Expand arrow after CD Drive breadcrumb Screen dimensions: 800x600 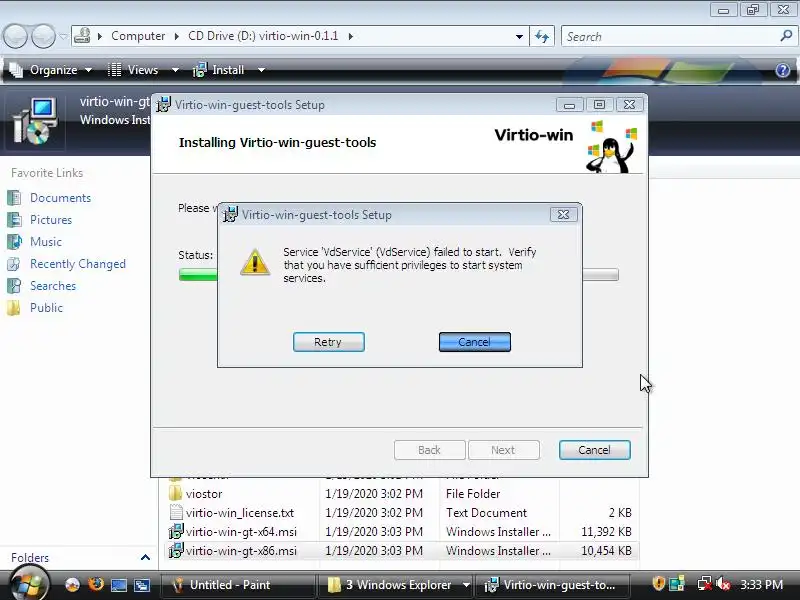point(351,36)
